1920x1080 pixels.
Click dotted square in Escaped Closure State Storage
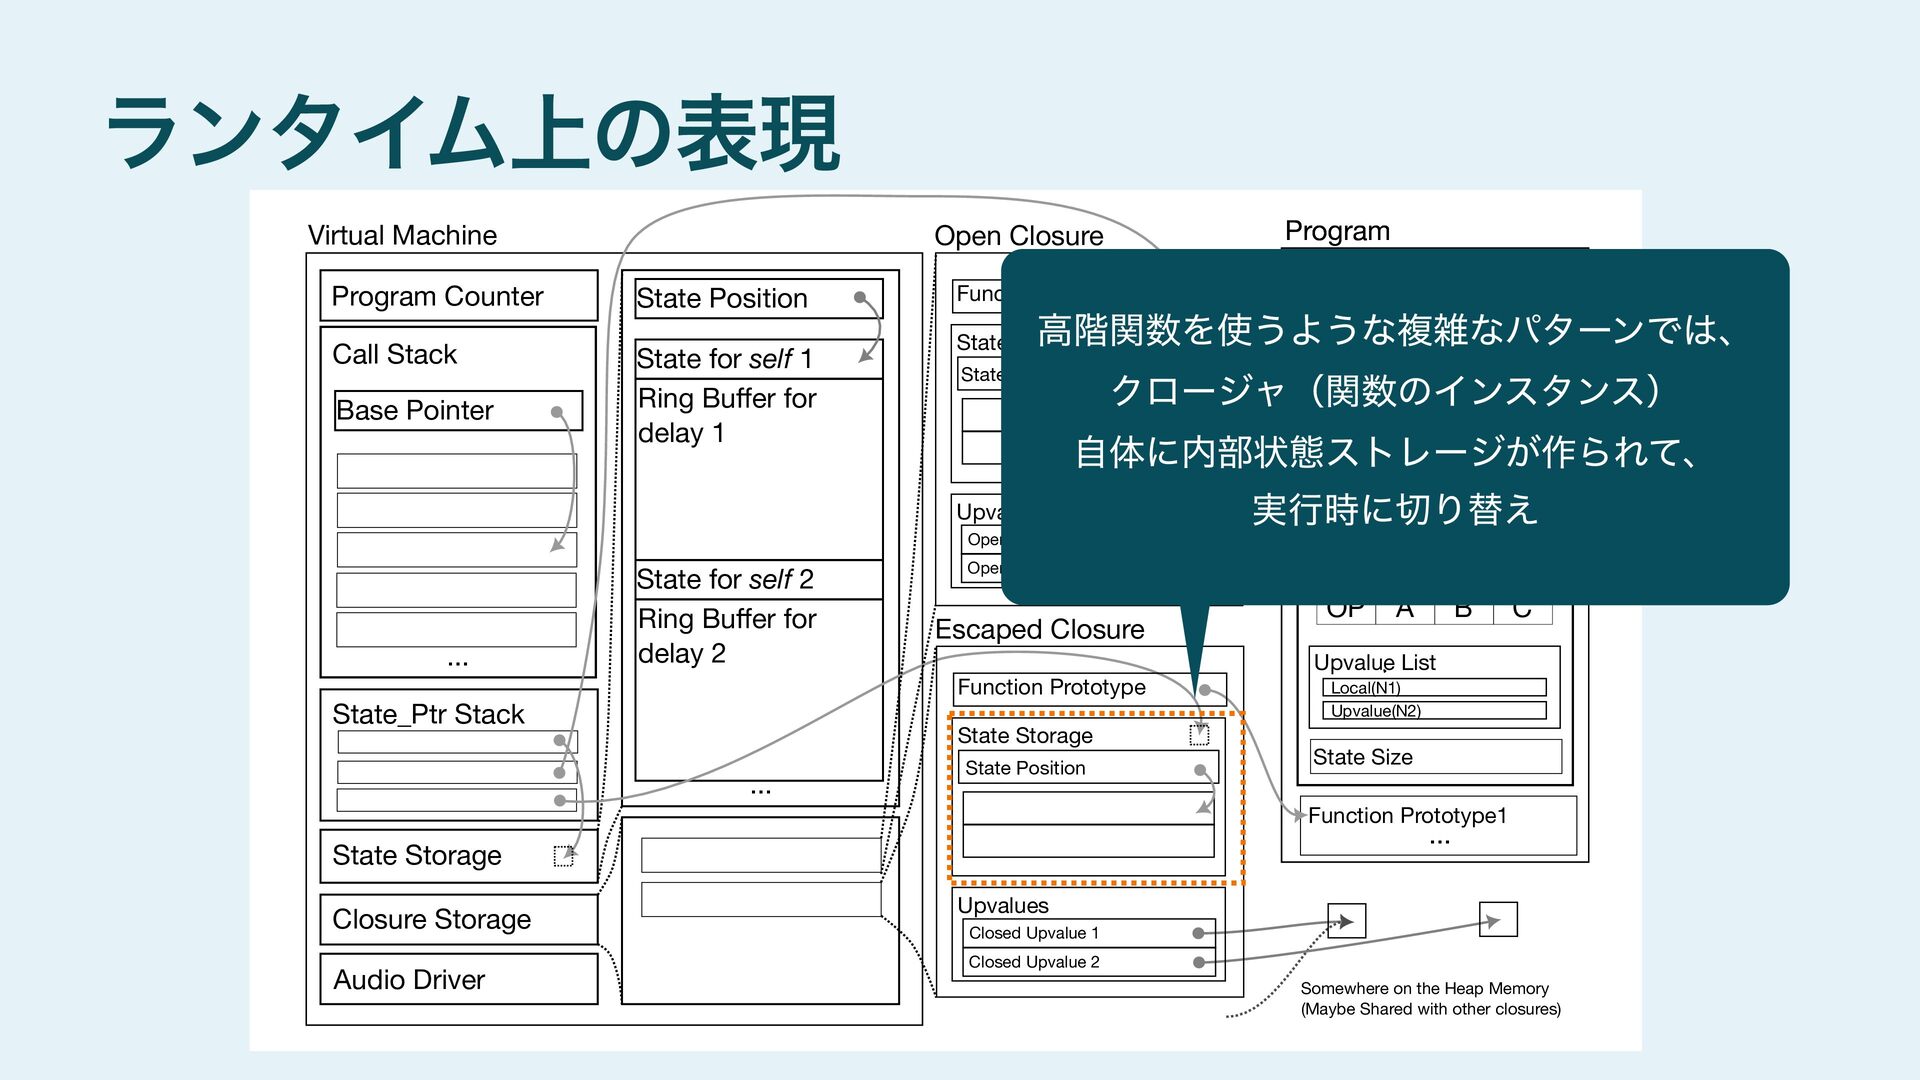[1199, 736]
